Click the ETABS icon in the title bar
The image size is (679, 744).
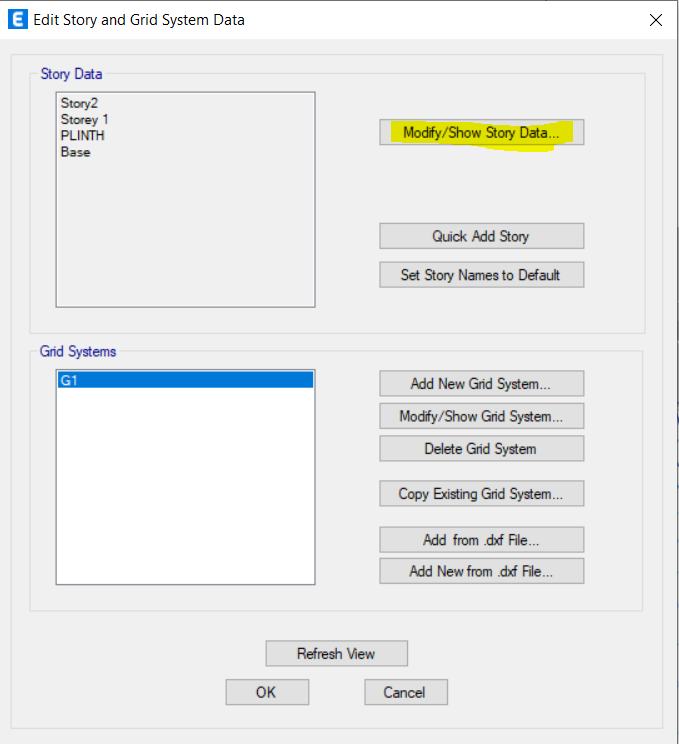[18, 20]
